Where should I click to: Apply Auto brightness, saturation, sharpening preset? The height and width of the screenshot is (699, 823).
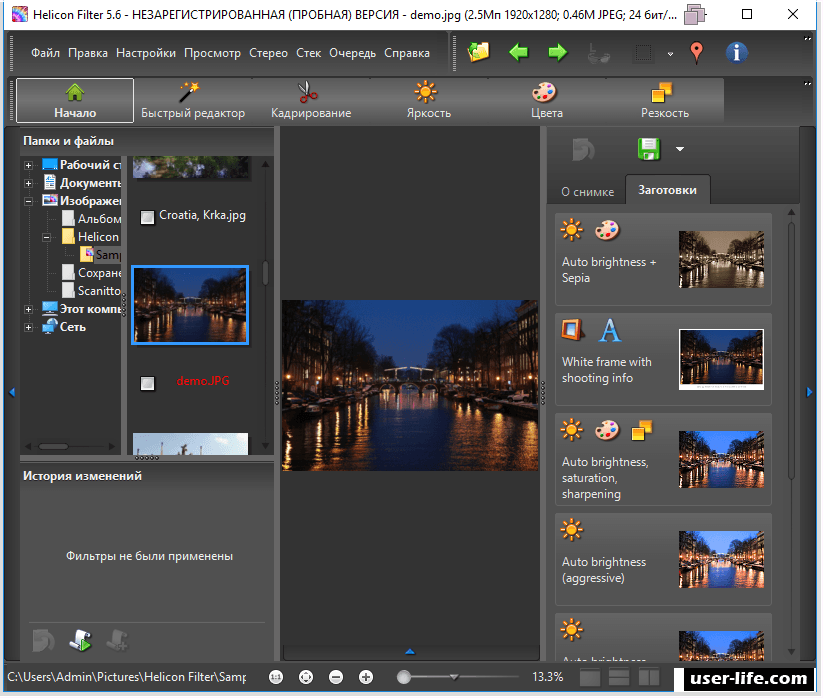[x=663, y=459]
